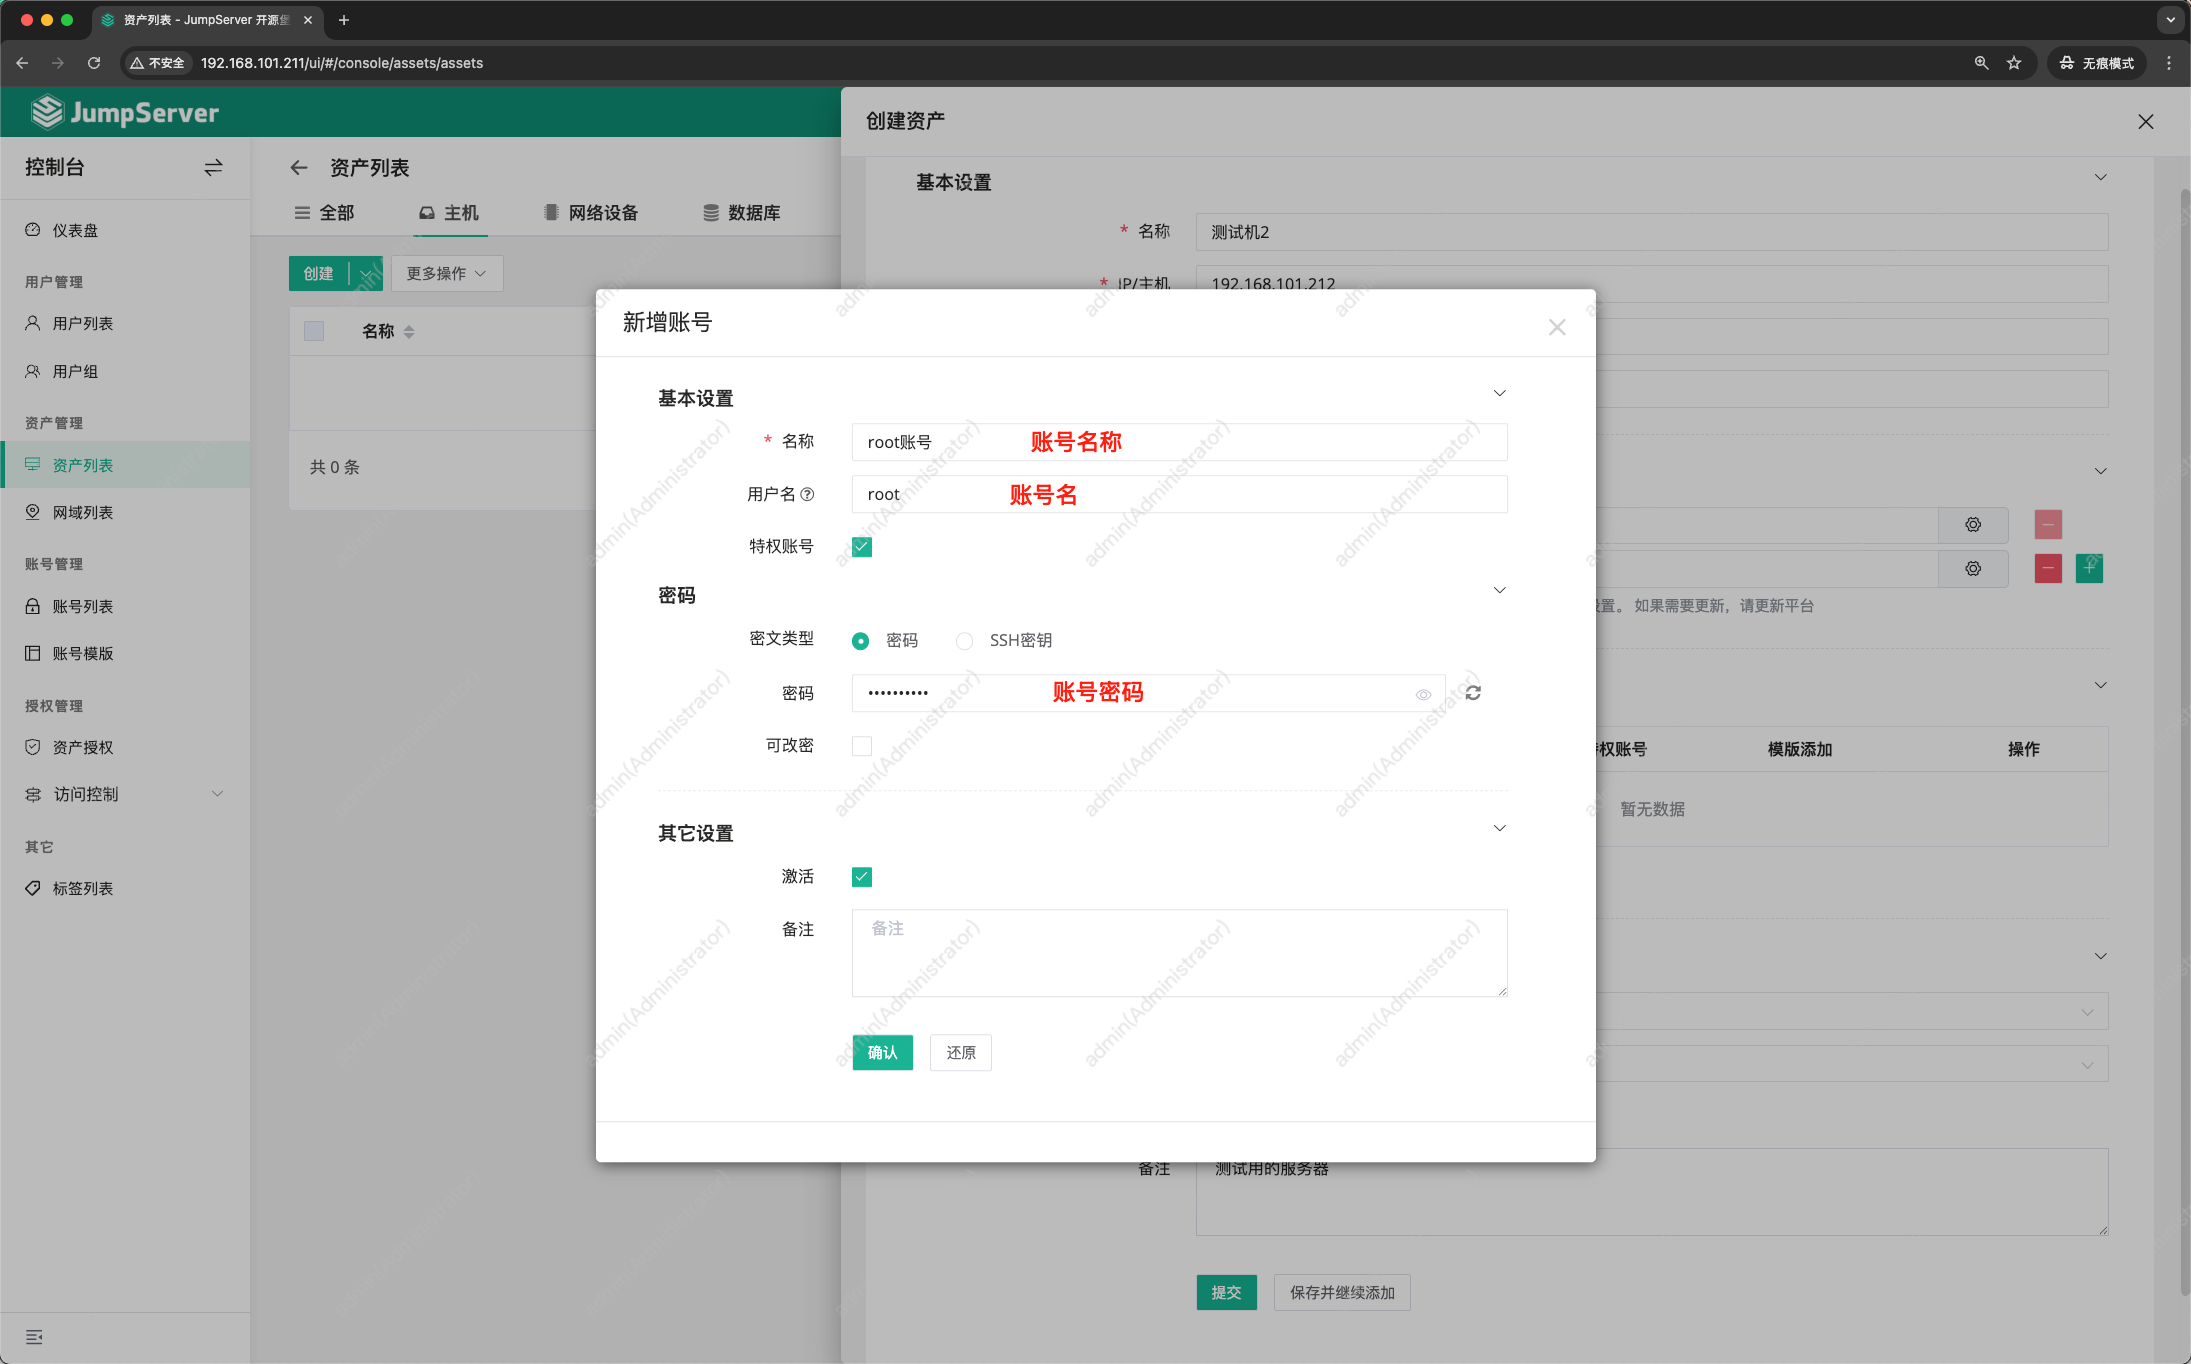Collapse the 其它设置 section
The width and height of the screenshot is (2191, 1364).
click(1498, 827)
